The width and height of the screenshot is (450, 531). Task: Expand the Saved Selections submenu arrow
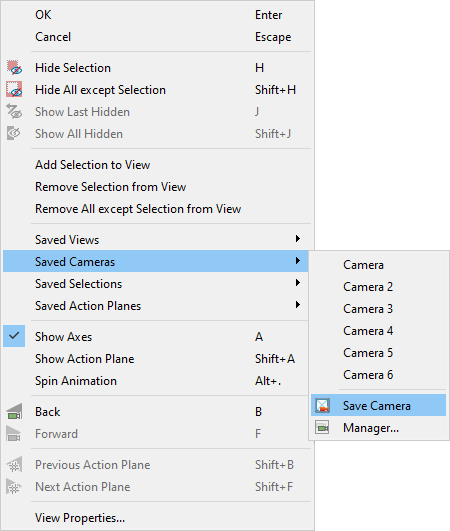click(x=298, y=283)
